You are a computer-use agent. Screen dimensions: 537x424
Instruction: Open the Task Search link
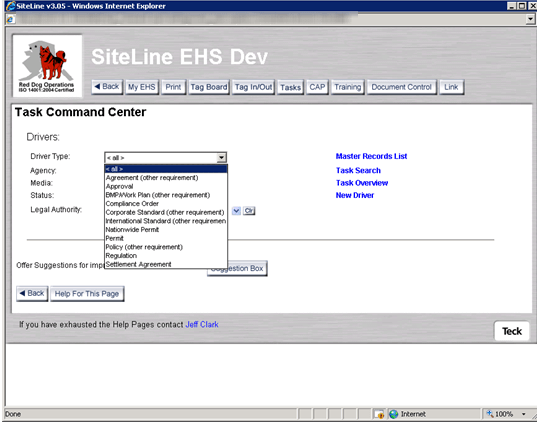(358, 170)
